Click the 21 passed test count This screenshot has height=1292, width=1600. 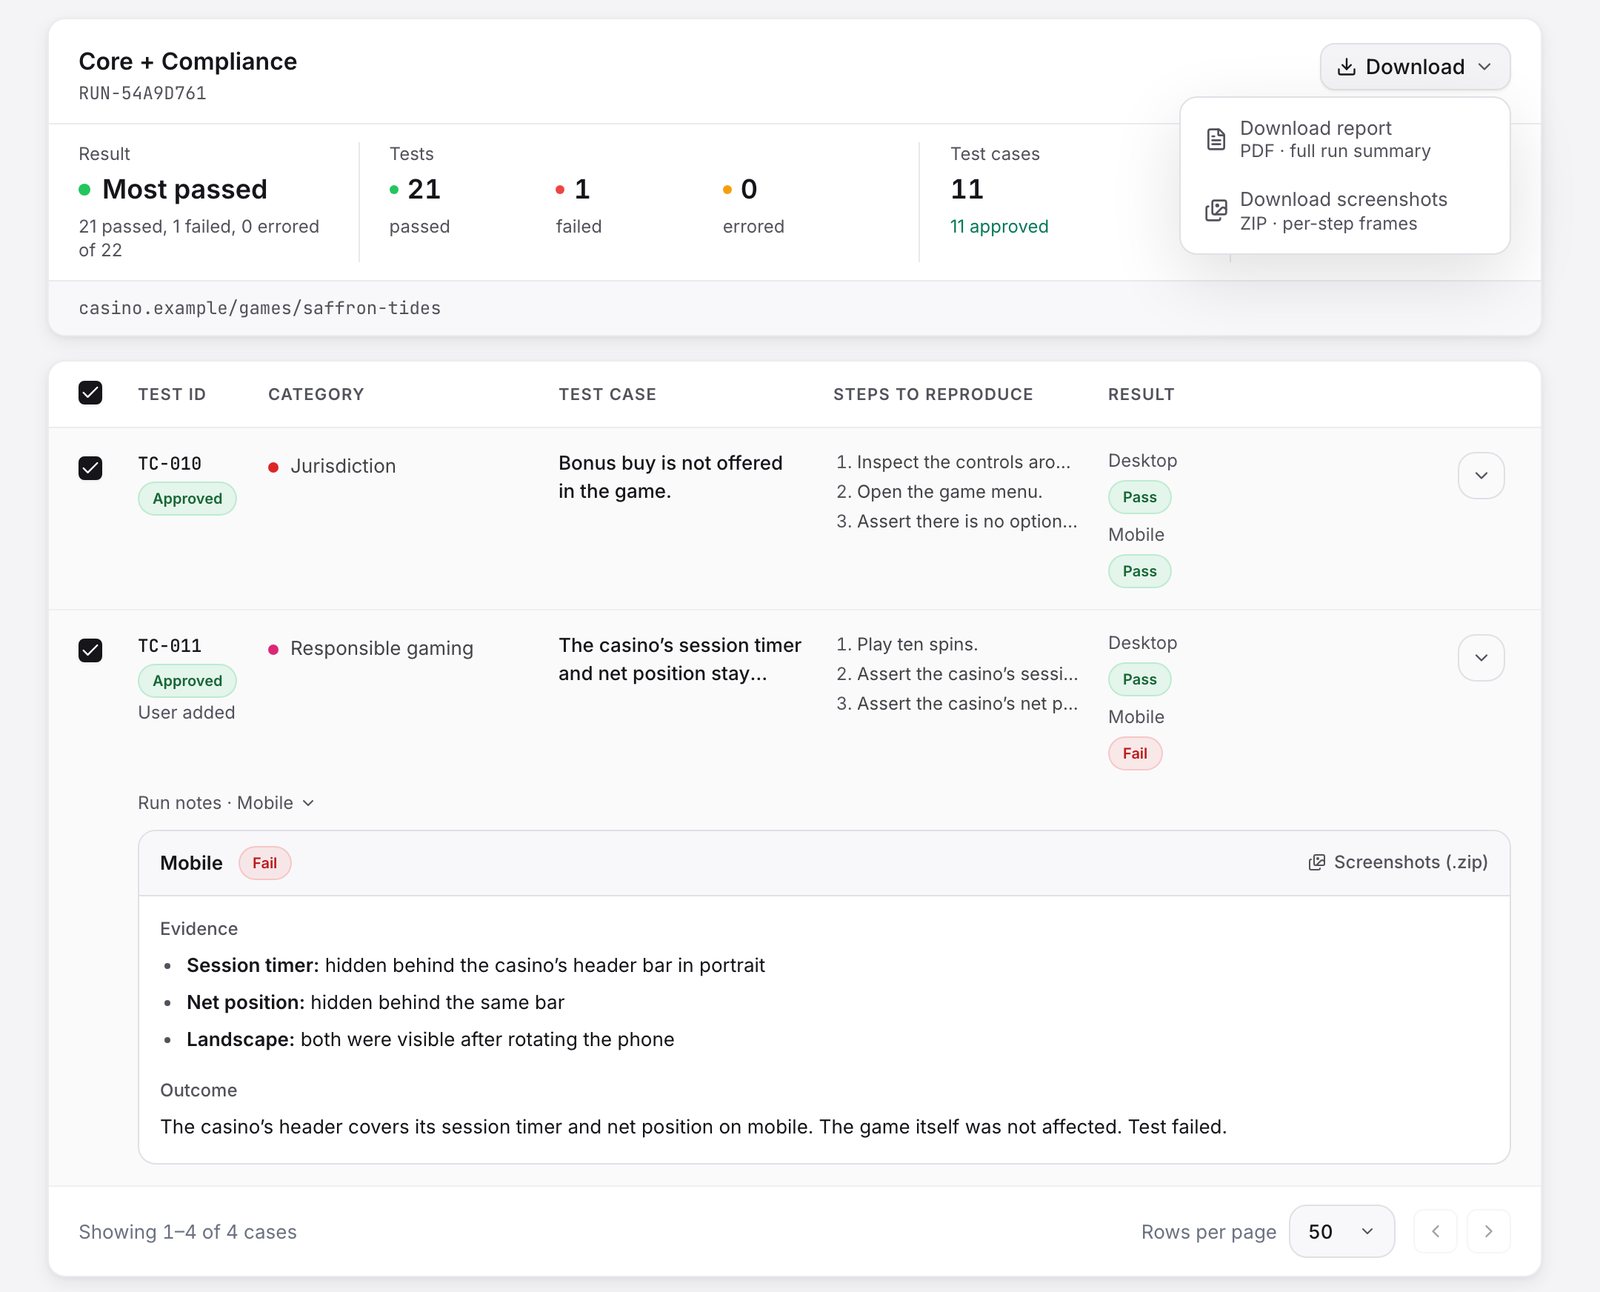pos(424,189)
